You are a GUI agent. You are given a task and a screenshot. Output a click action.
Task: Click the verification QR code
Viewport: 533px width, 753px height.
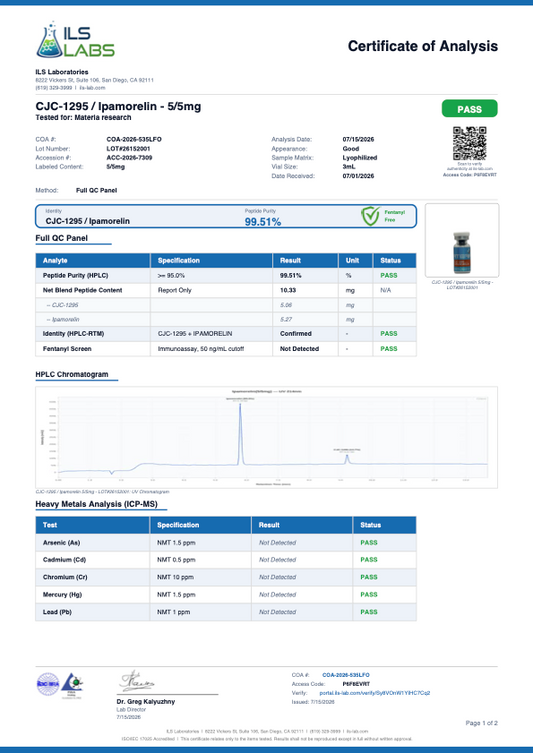coord(469,143)
